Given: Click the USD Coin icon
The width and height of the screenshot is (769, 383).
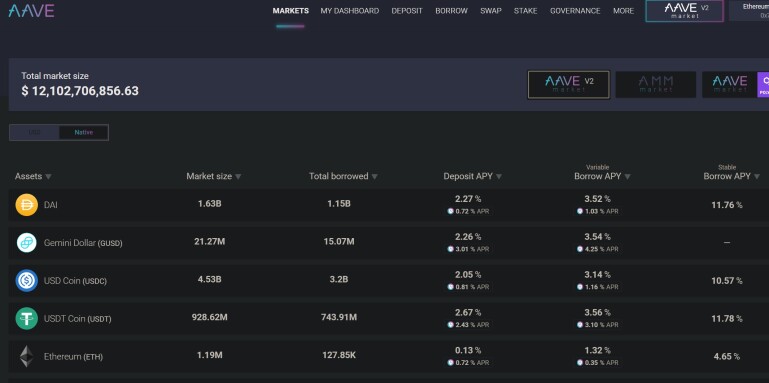Looking at the screenshot, I should [x=26, y=281].
